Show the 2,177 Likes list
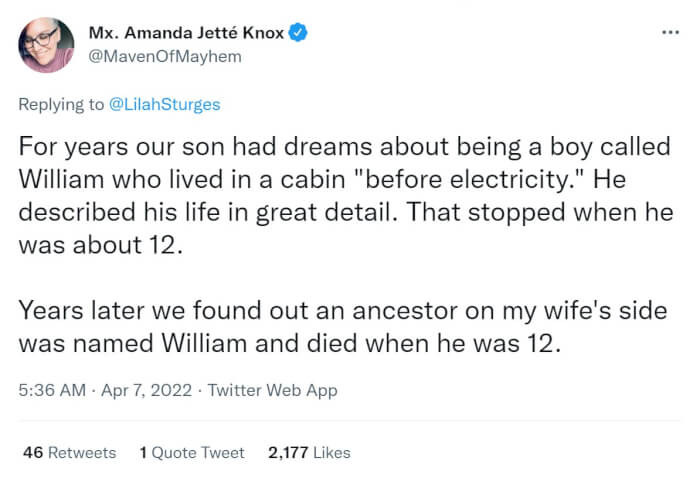 pos(309,452)
